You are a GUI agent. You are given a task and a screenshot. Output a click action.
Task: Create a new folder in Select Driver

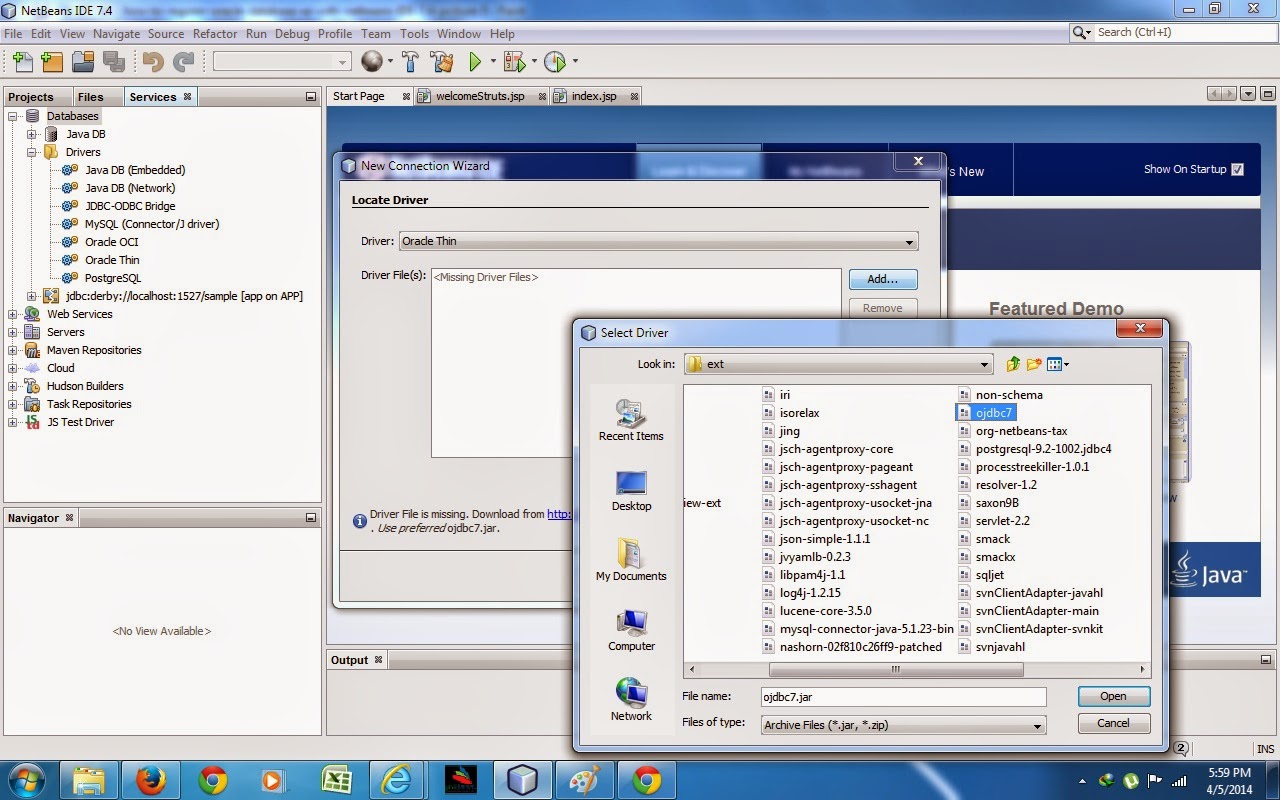tap(1034, 364)
